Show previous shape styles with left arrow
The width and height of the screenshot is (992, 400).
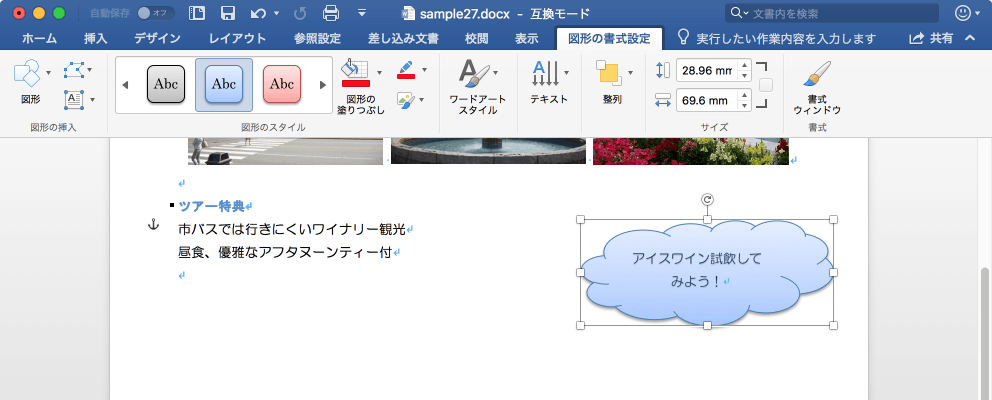[125, 85]
